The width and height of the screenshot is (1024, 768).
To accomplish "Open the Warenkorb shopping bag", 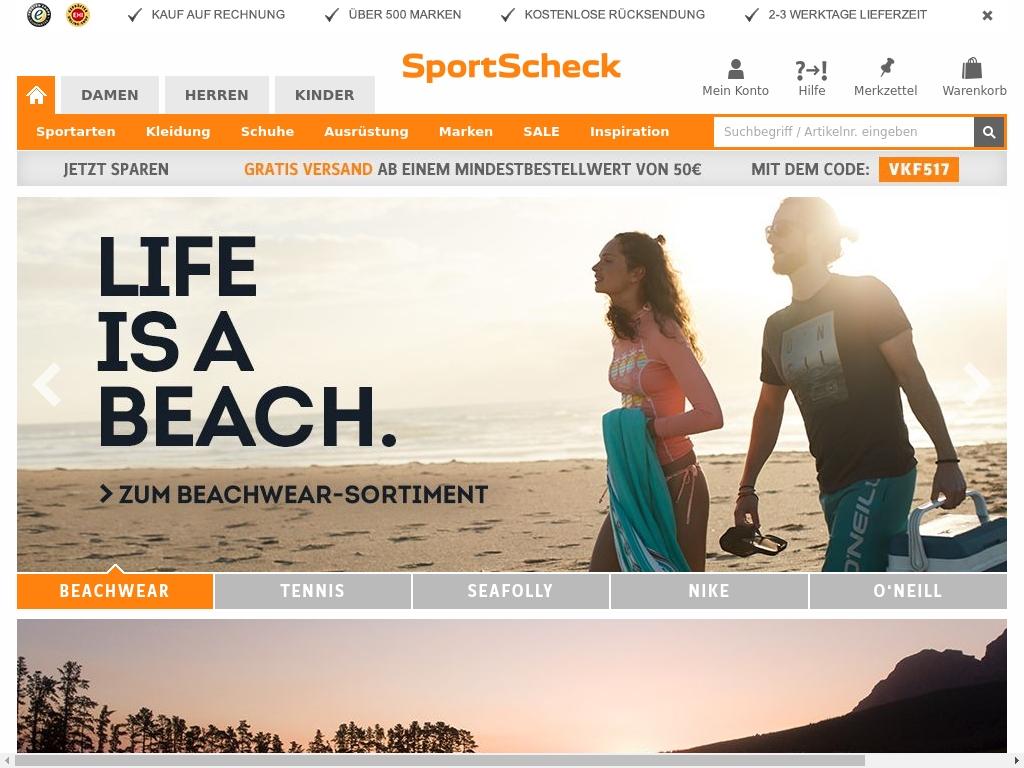I will coord(972,68).
